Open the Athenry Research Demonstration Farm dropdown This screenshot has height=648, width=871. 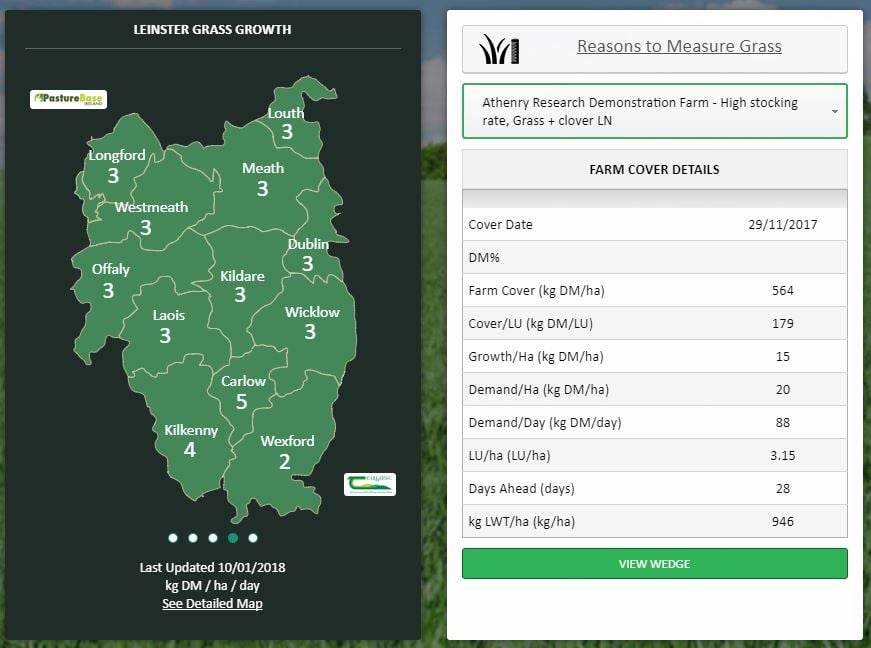pyautogui.click(x=654, y=111)
